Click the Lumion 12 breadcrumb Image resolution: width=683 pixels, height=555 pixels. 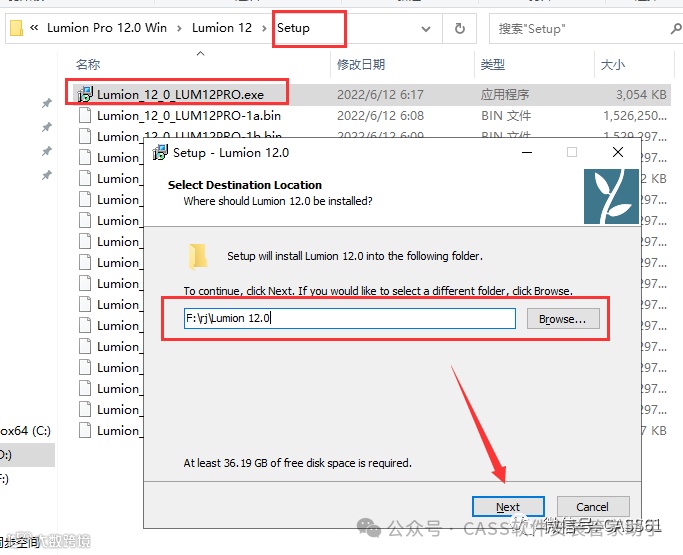click(222, 28)
